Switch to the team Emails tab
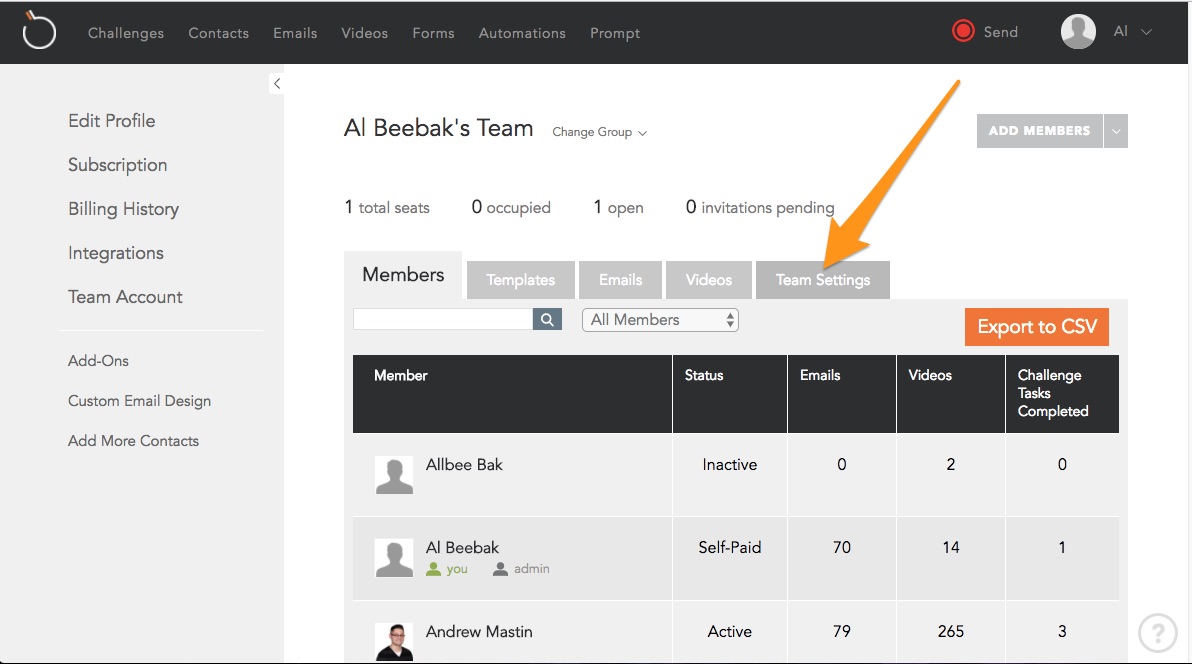 pyautogui.click(x=620, y=280)
